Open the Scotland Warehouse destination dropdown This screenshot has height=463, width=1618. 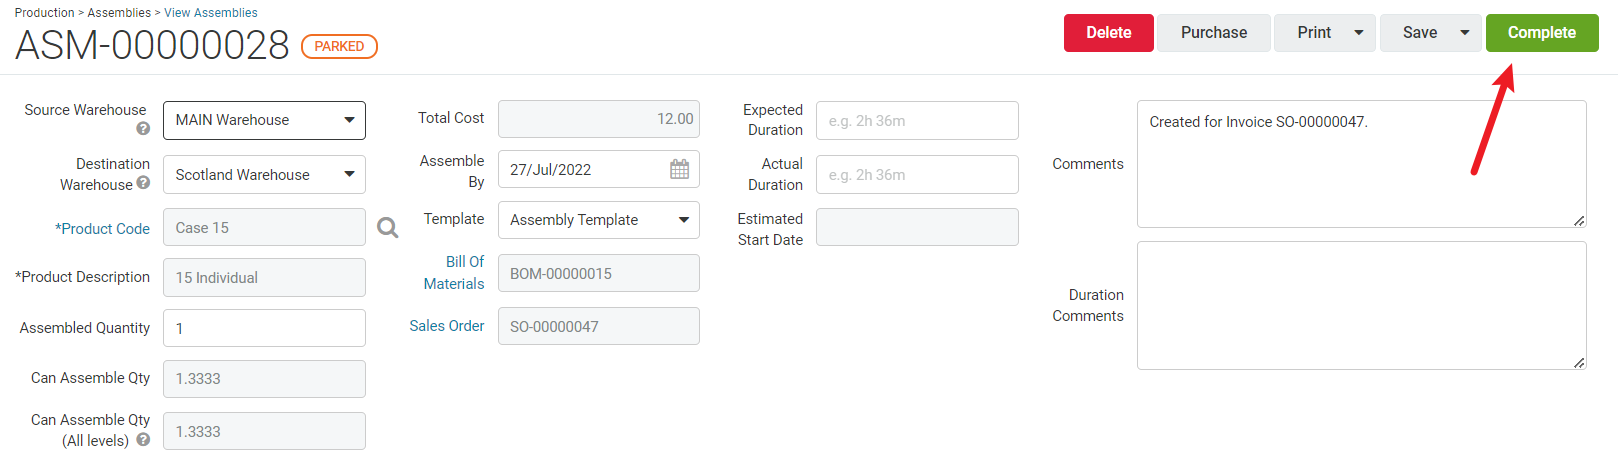click(x=264, y=174)
